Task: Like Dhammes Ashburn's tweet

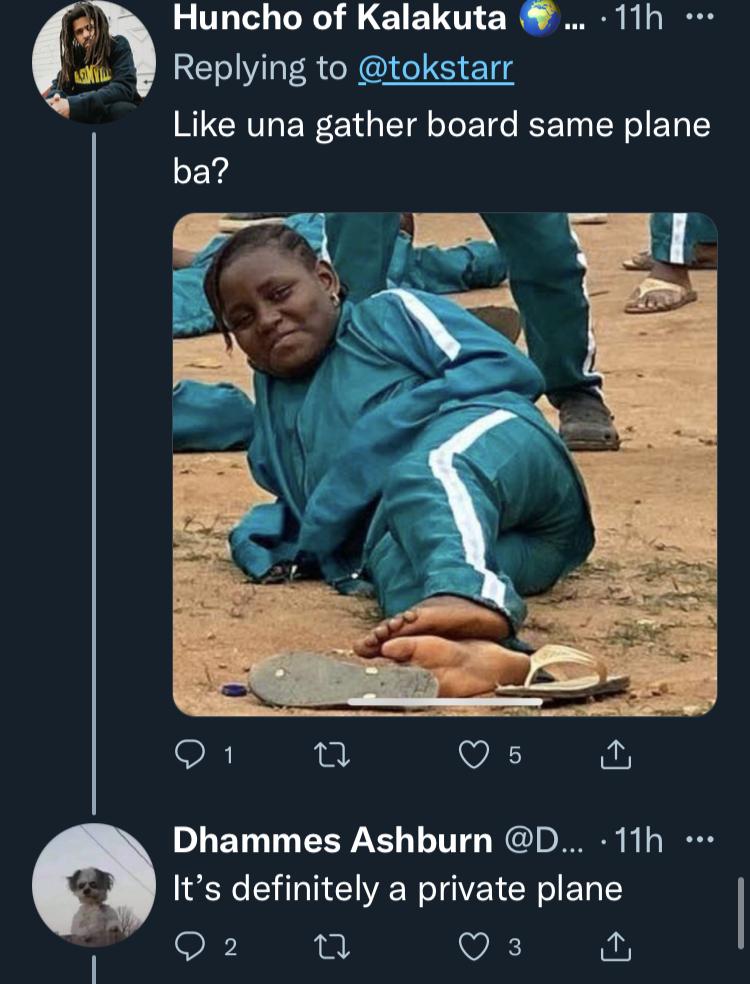Action: (x=474, y=947)
